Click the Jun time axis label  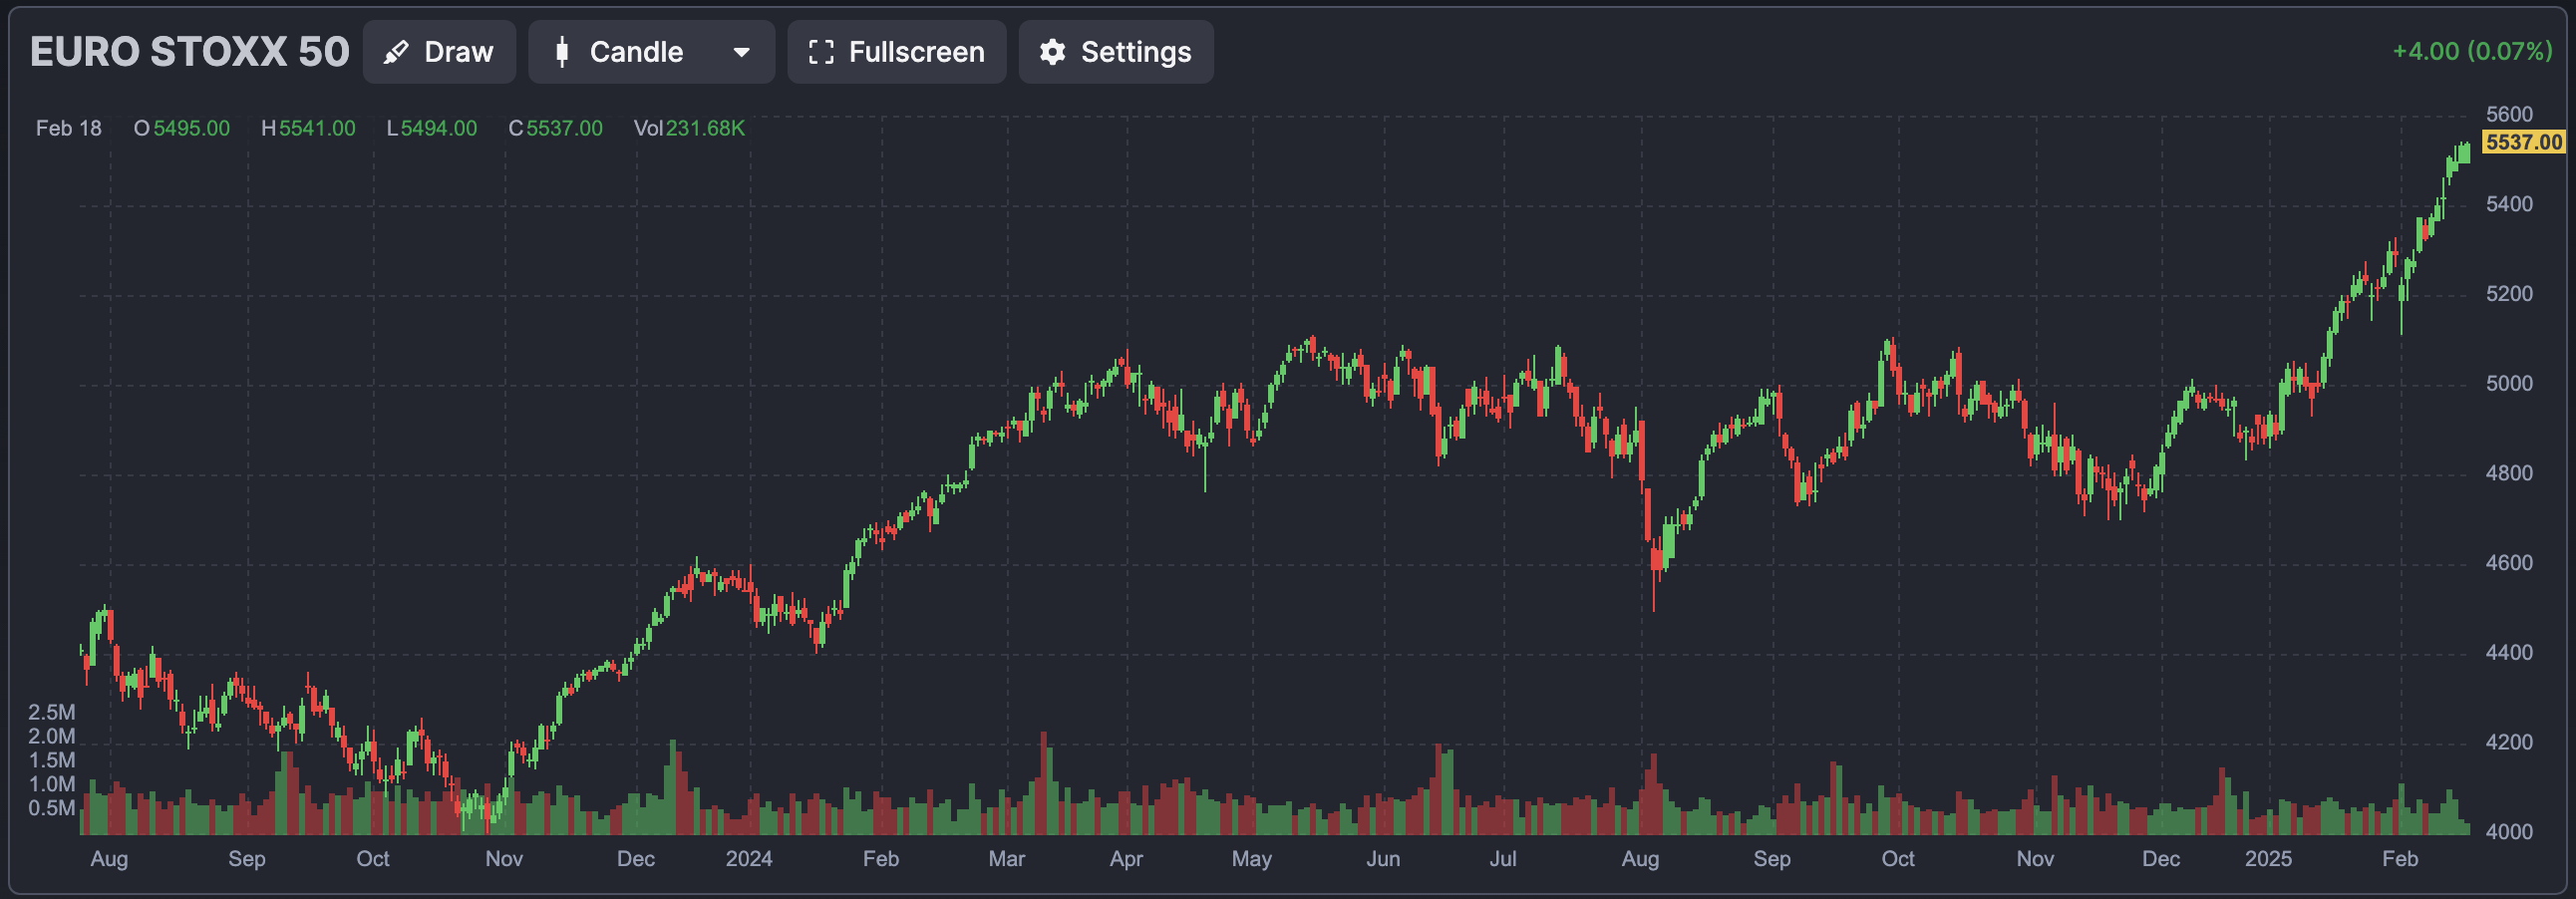1383,859
